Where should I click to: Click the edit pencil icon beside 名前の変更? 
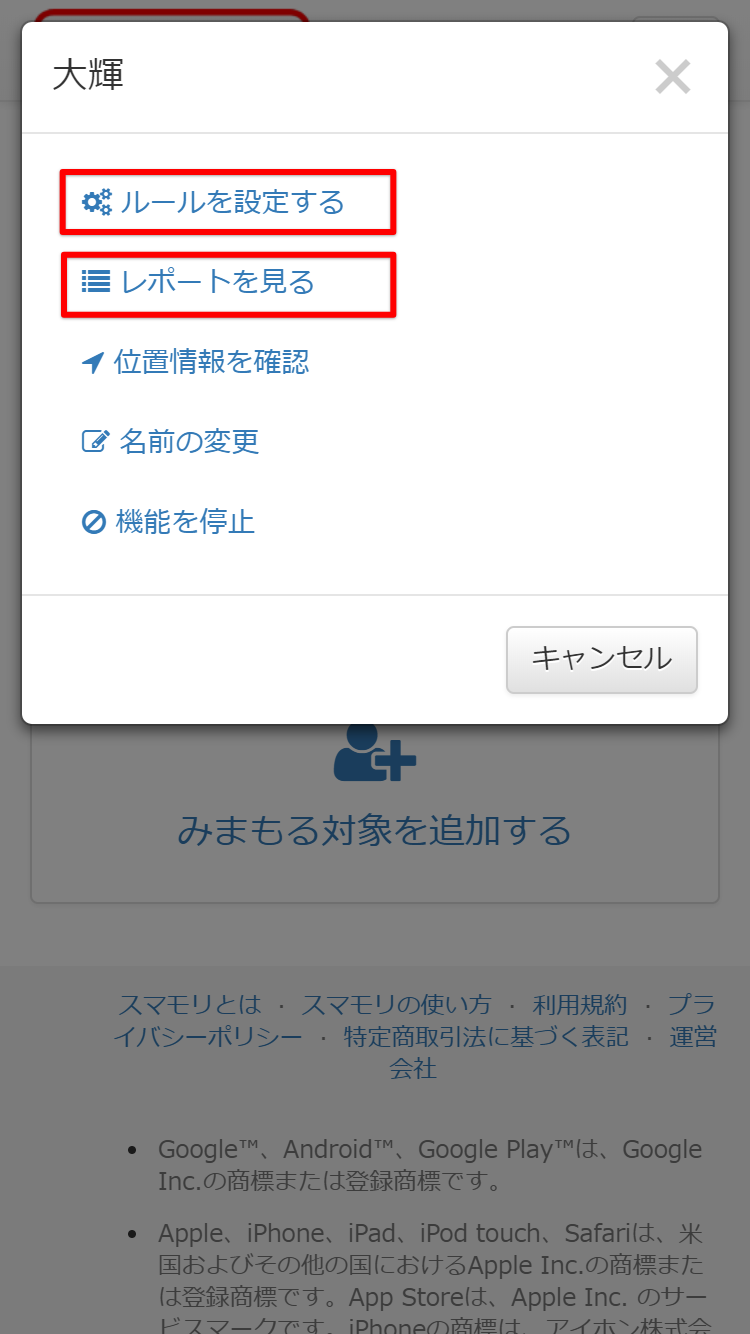[x=95, y=441]
